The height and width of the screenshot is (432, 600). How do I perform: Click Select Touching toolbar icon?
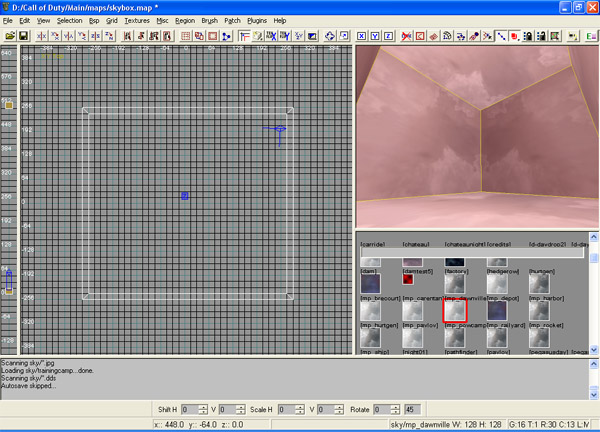(x=140, y=36)
